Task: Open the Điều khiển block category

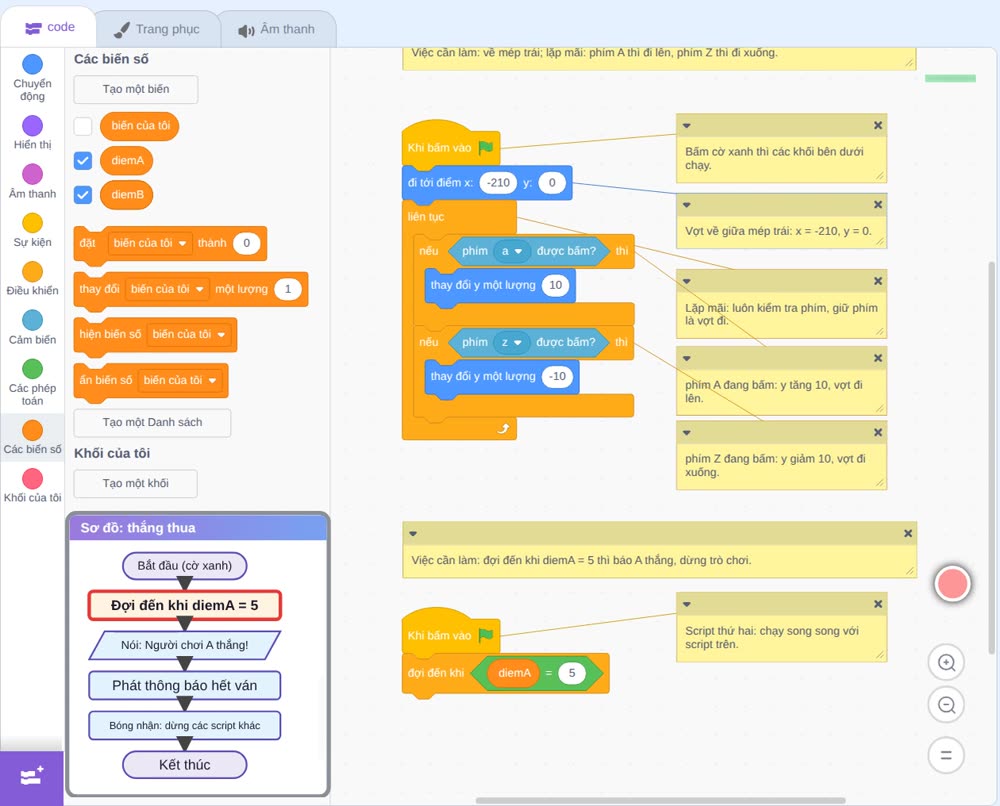Action: [x=33, y=279]
